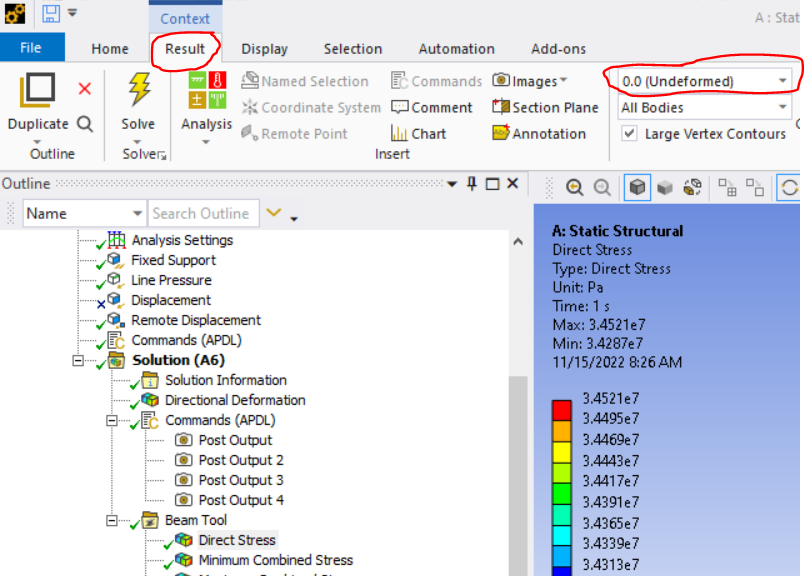The image size is (804, 576).
Task: Expand the Analysis dropdown arrow
Action: [206, 142]
